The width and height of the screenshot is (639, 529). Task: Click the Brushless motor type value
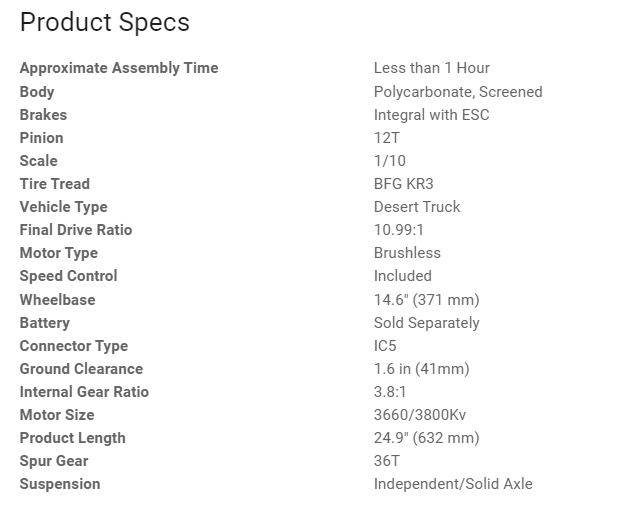click(407, 253)
